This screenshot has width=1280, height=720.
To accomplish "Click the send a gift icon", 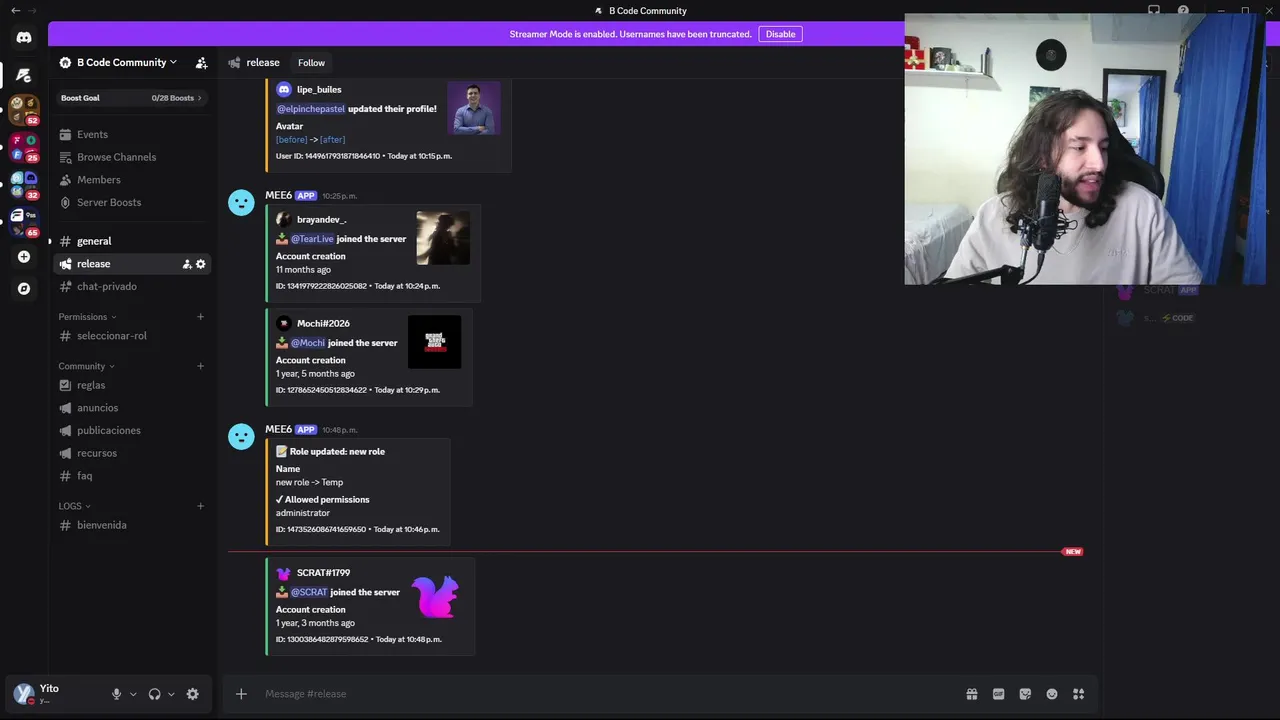I will pyautogui.click(x=971, y=694).
